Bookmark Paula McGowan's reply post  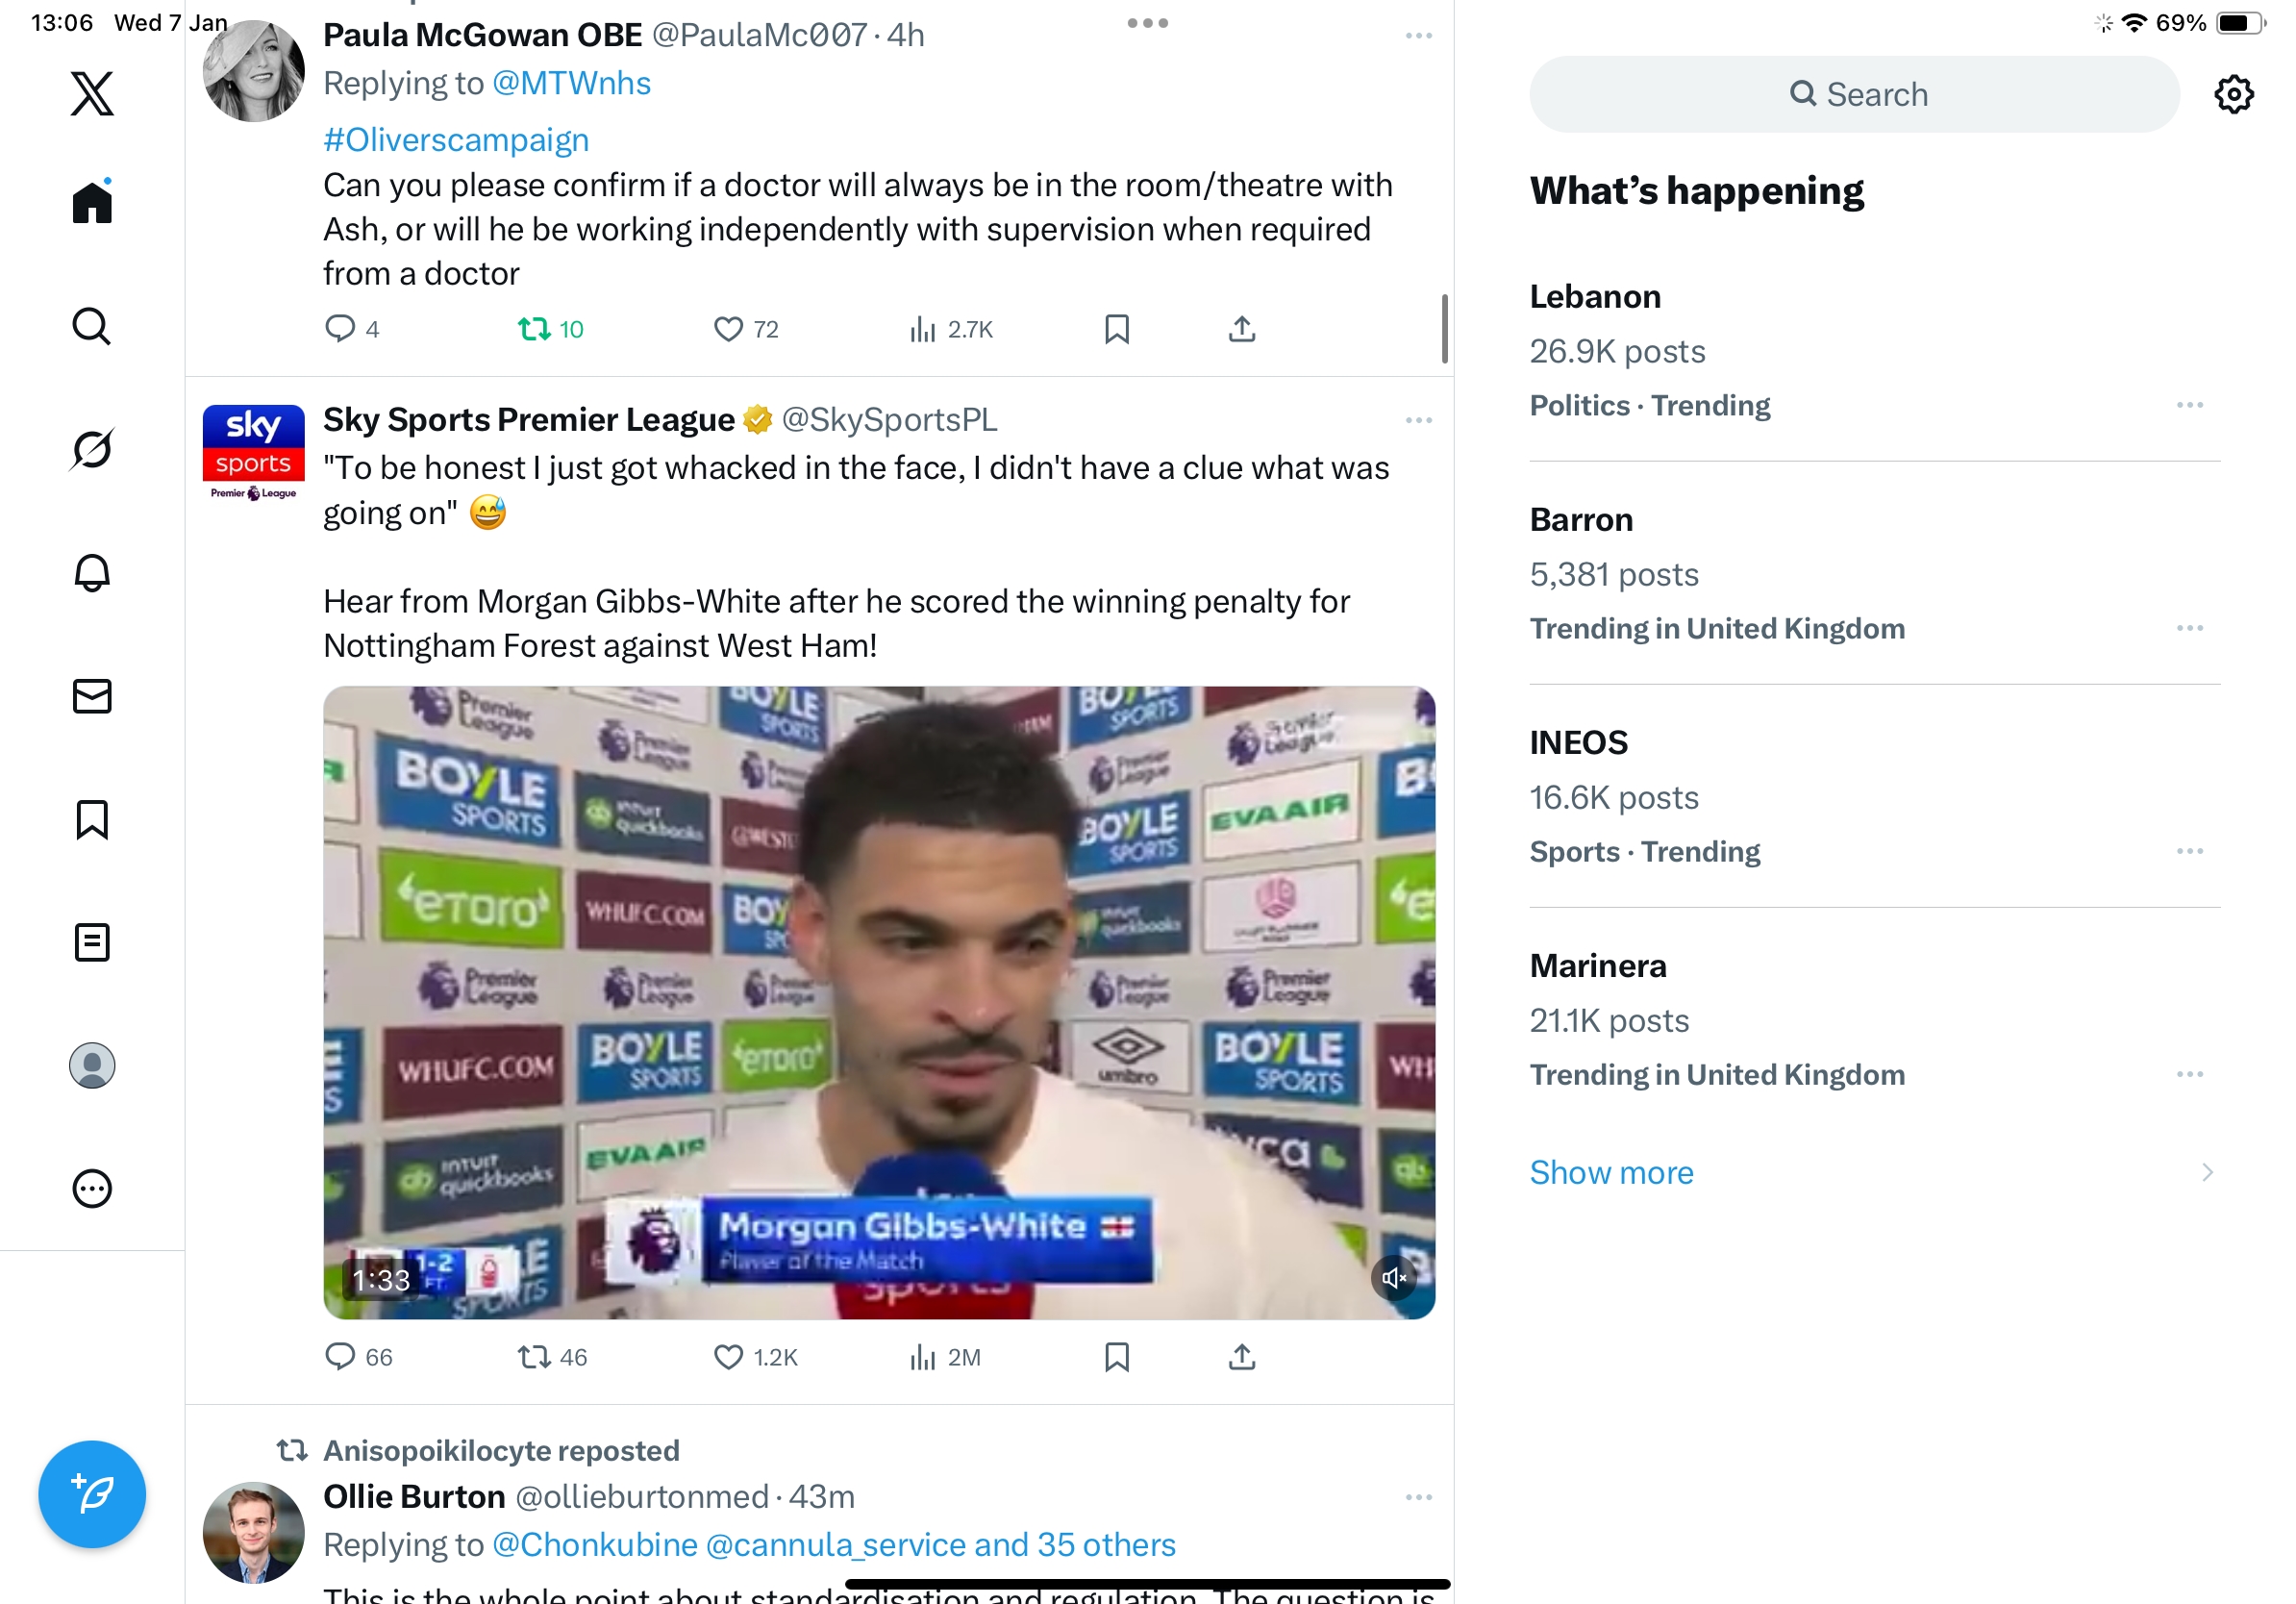[x=1116, y=329]
